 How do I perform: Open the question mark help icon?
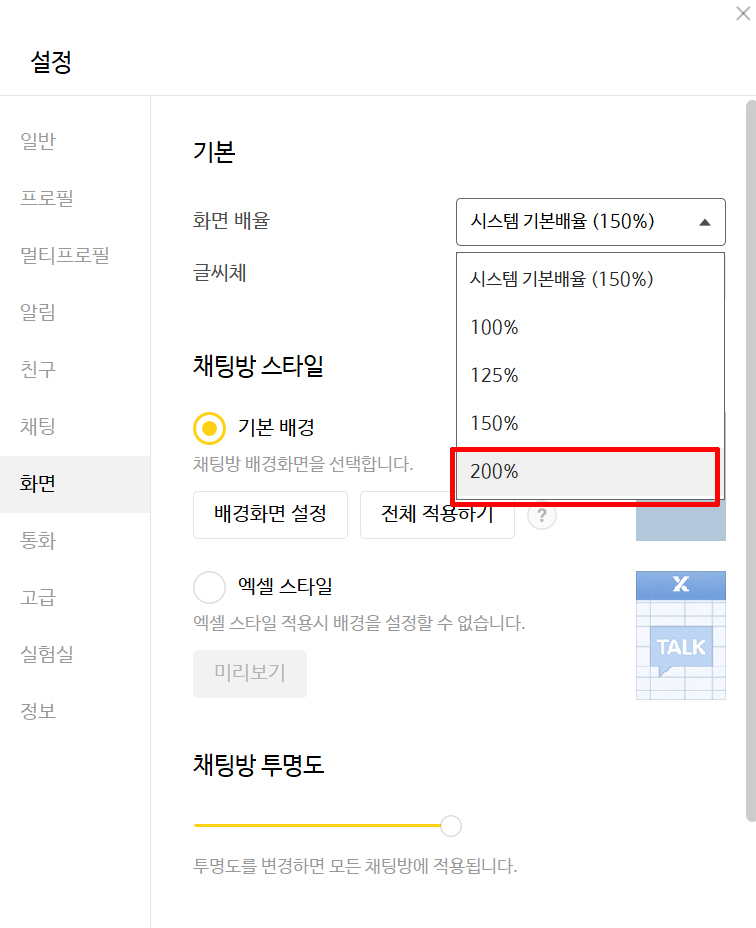[x=541, y=515]
